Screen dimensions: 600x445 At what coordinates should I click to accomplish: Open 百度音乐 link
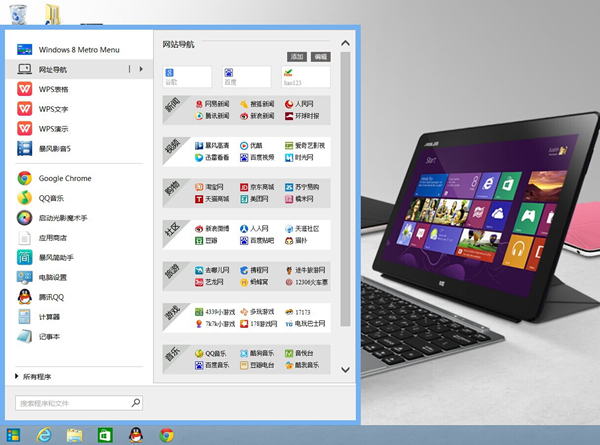213,365
